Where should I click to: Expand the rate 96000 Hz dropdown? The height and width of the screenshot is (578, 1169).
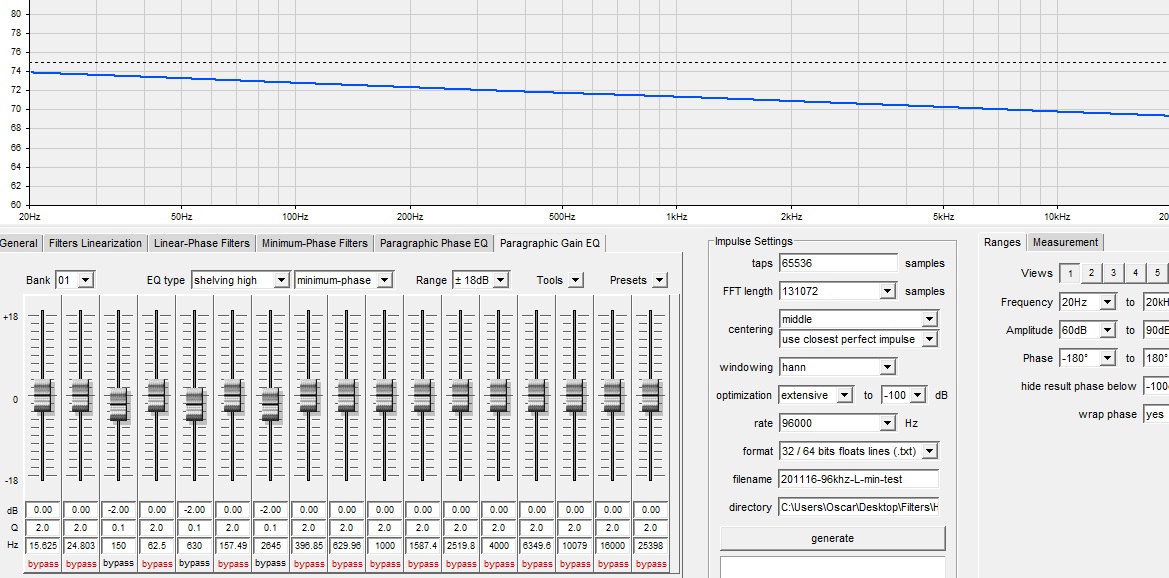(887, 423)
